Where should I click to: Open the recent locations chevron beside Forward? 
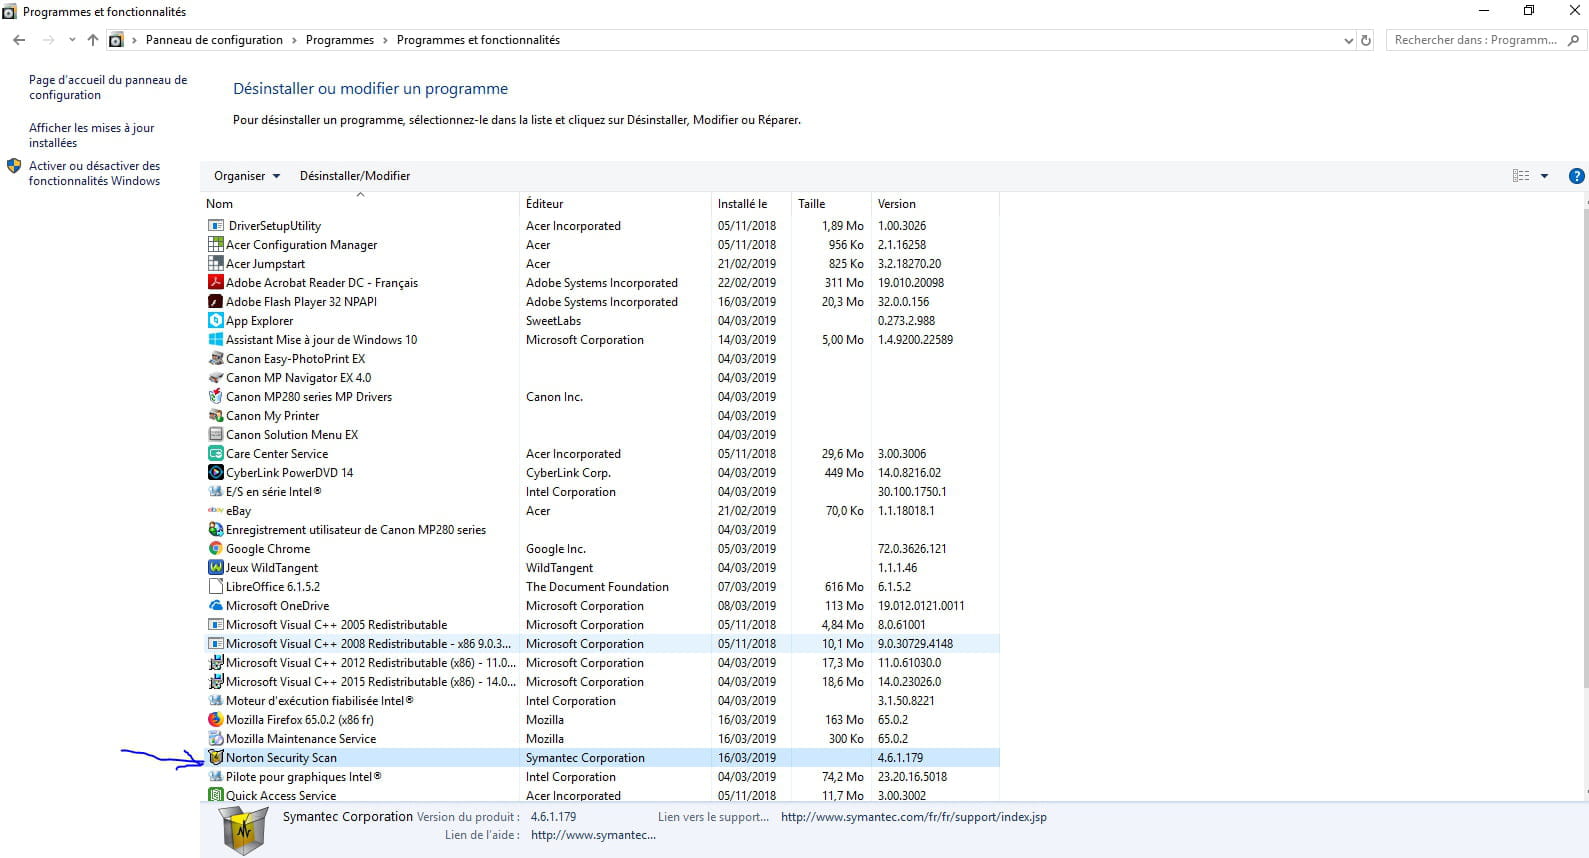(72, 40)
